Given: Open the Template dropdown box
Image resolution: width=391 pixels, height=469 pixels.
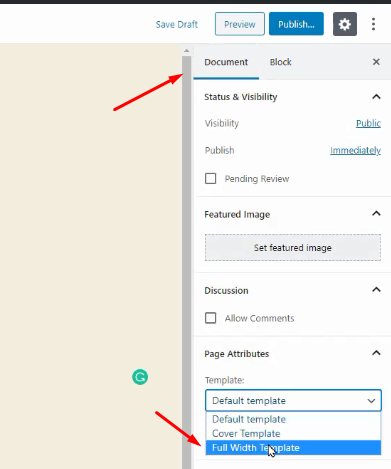Looking at the screenshot, I should [x=293, y=400].
